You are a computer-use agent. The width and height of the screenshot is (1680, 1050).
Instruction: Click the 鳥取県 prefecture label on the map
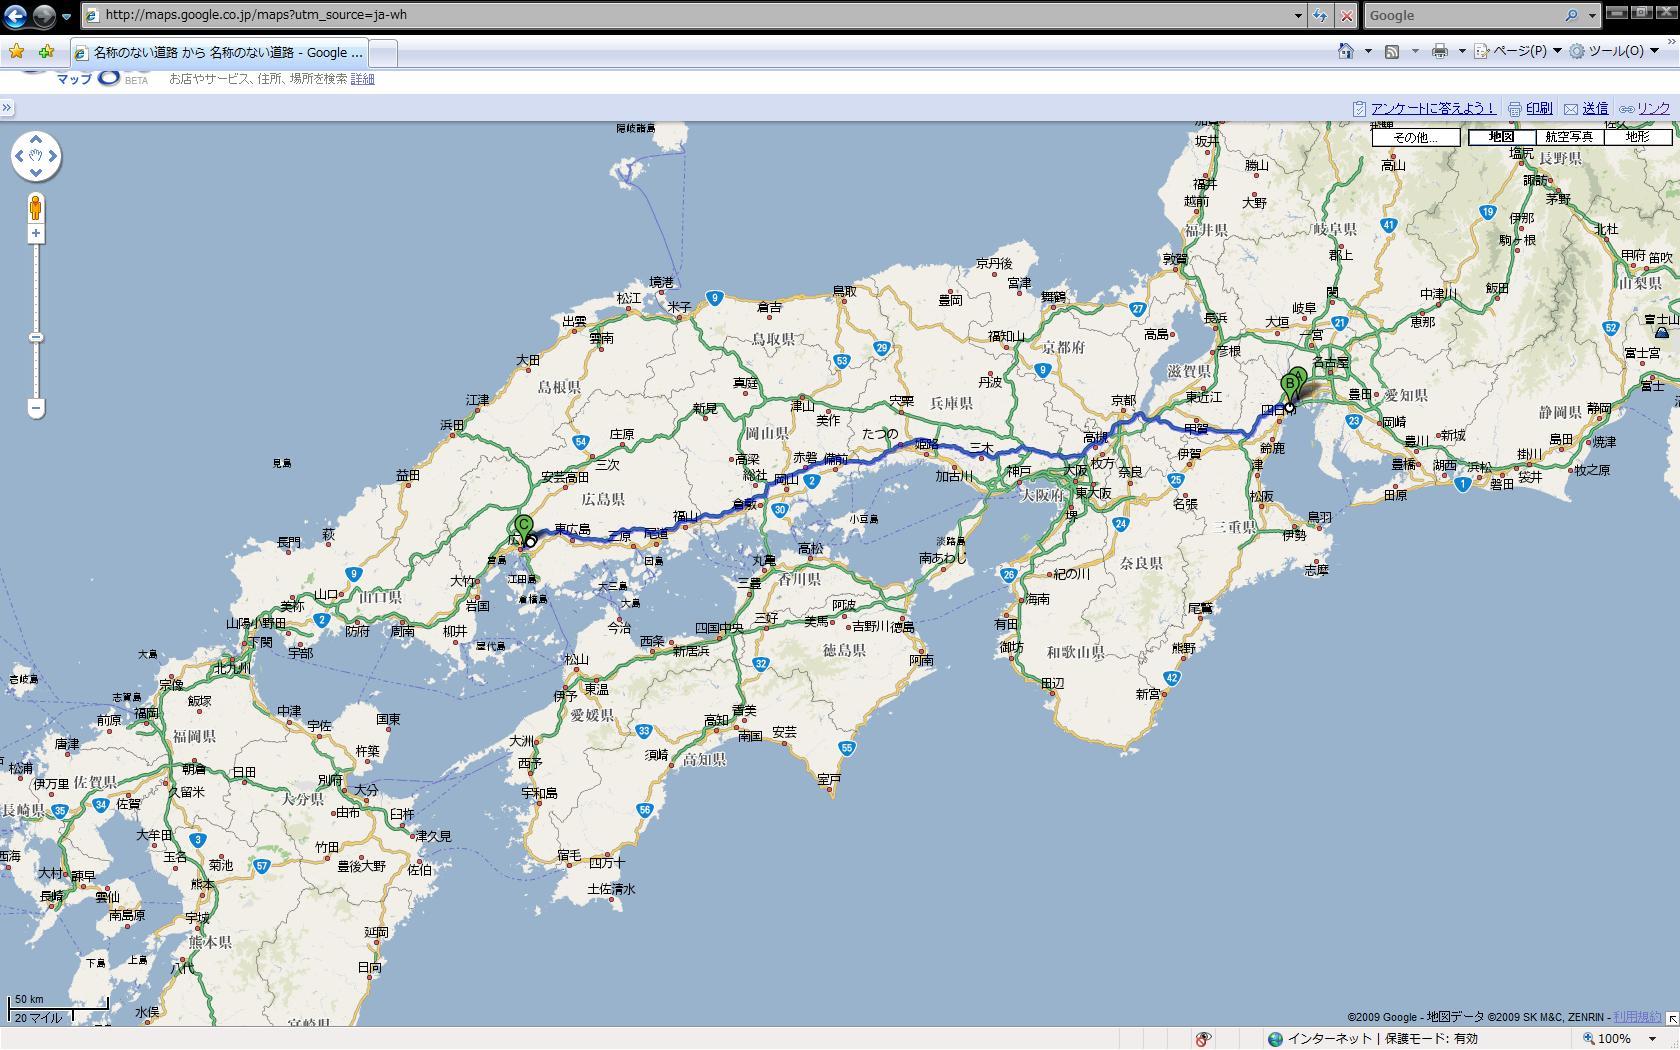[773, 339]
